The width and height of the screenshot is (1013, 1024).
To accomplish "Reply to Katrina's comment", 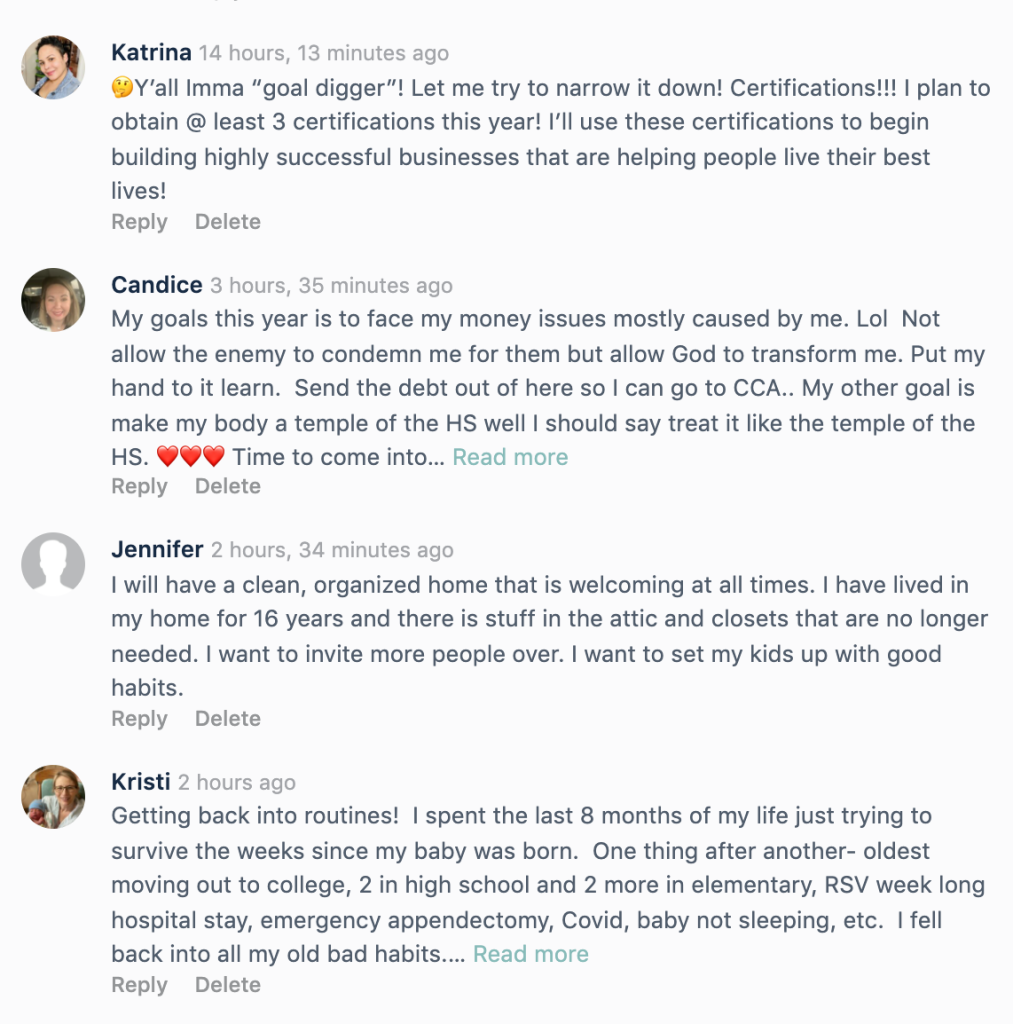I will (x=139, y=222).
